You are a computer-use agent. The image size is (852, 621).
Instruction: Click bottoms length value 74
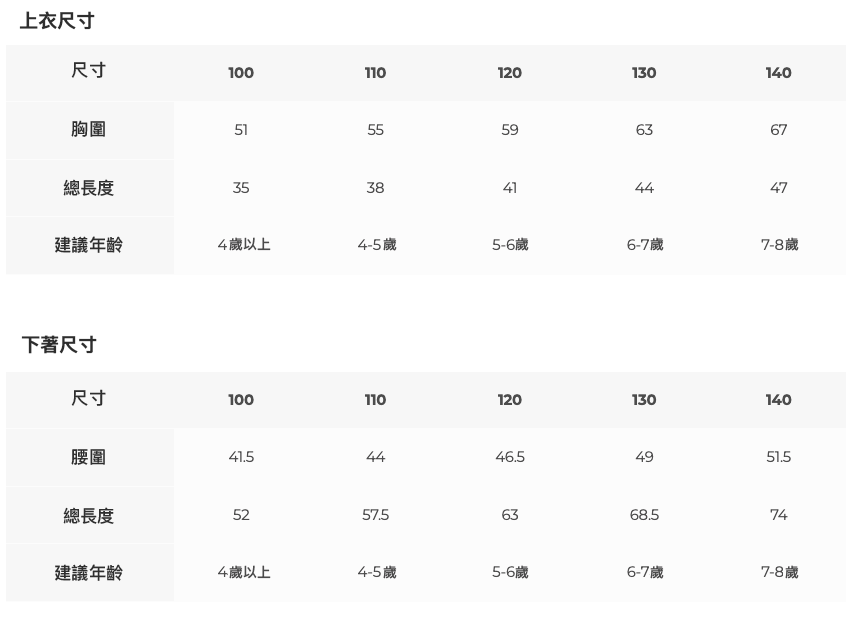(778, 515)
